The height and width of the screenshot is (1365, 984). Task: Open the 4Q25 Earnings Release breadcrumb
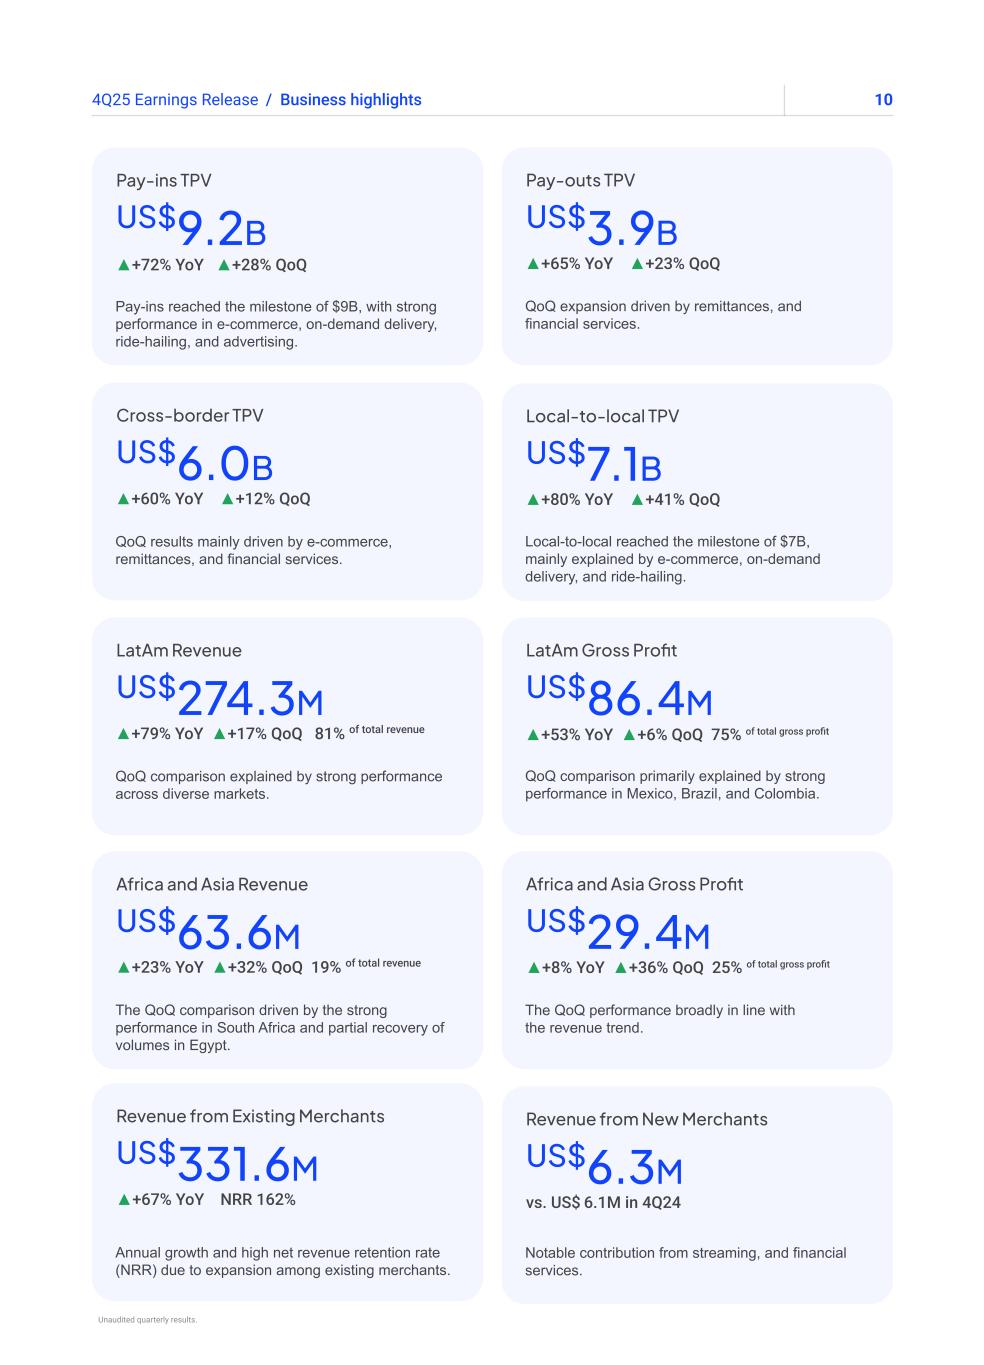coord(174,100)
